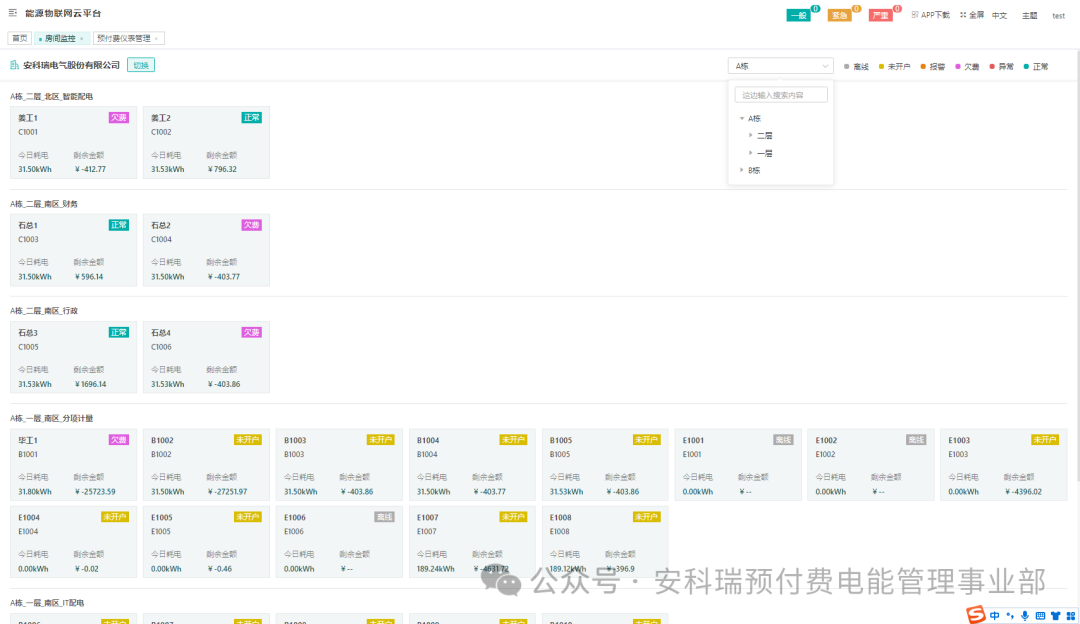
Task: Open the B1004 room card
Action: tap(472, 465)
